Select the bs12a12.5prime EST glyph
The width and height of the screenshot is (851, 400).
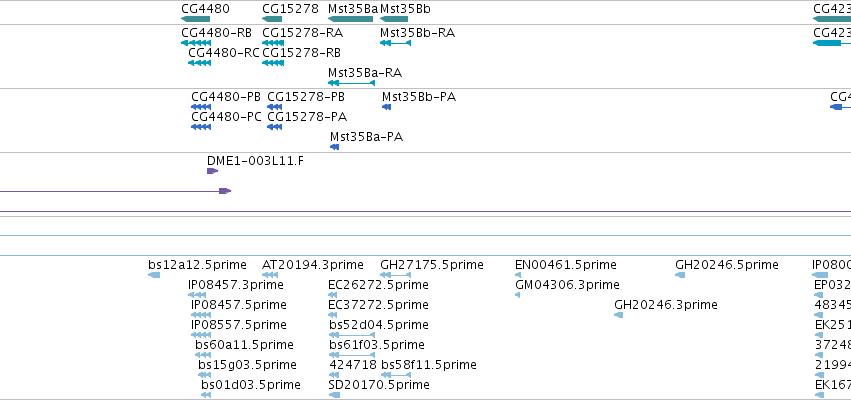click(x=154, y=275)
